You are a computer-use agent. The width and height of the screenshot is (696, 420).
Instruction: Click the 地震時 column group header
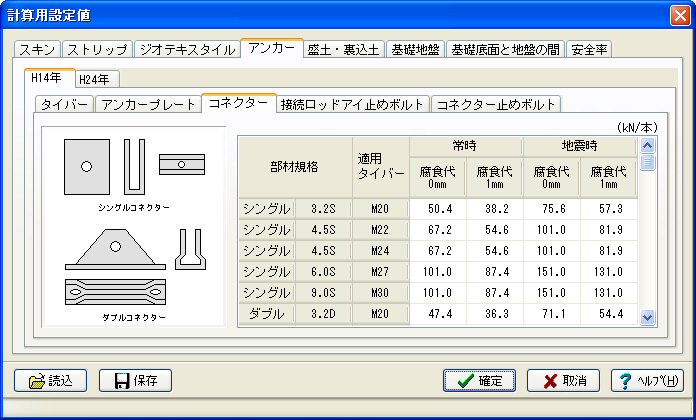pyautogui.click(x=580, y=146)
